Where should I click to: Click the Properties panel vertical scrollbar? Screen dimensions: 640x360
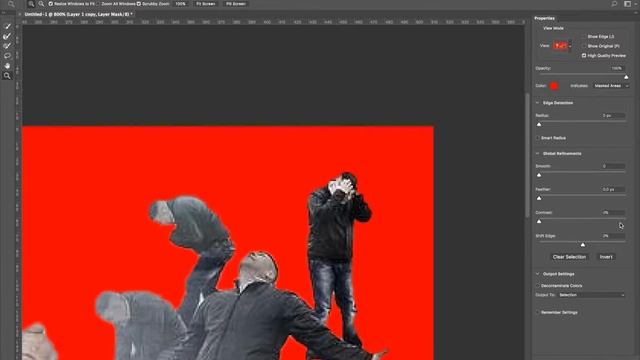coord(527,155)
